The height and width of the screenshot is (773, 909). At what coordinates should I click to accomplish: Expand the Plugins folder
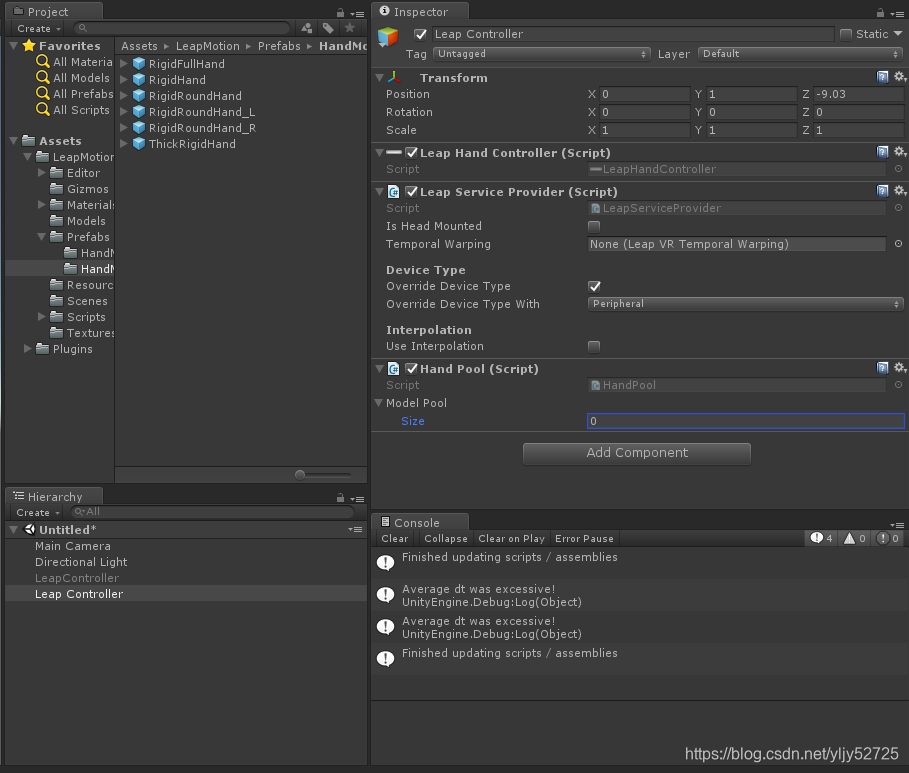pos(27,349)
